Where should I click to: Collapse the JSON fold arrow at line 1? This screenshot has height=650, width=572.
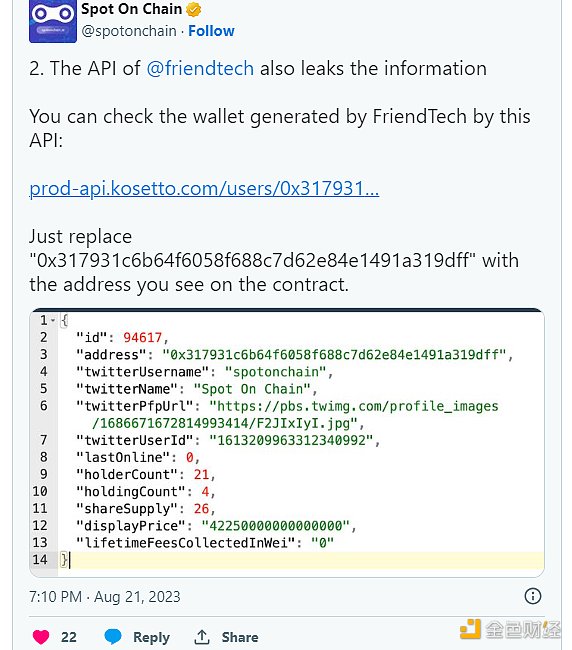(53, 320)
